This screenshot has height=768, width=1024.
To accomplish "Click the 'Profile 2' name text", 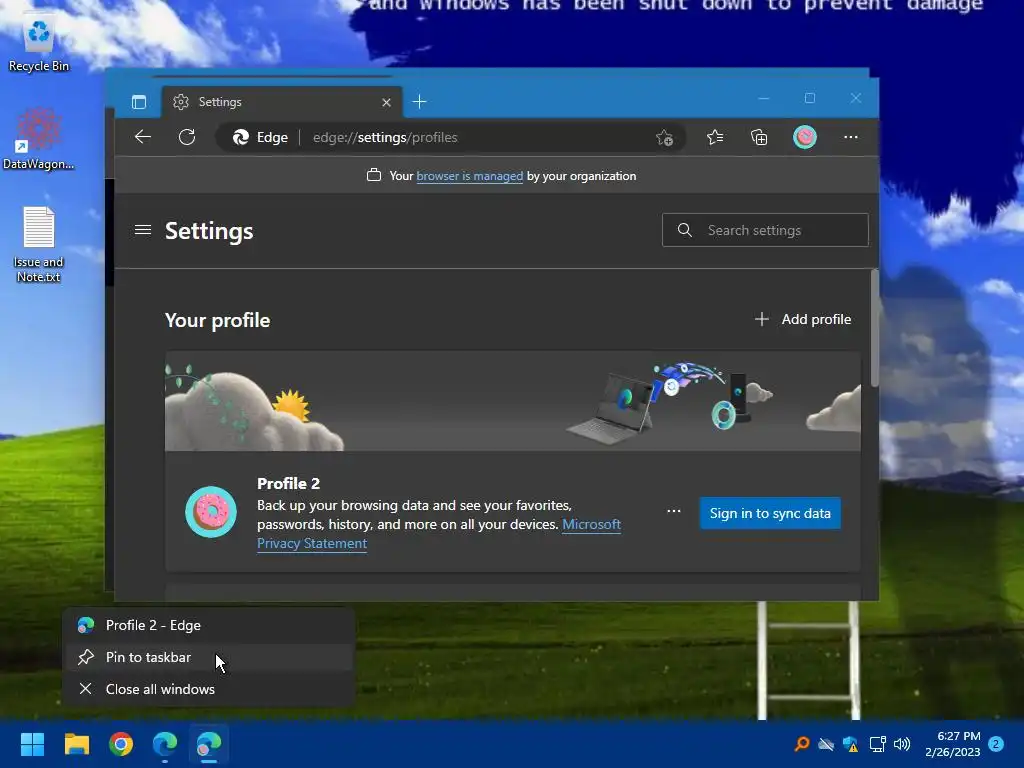I will point(289,483).
